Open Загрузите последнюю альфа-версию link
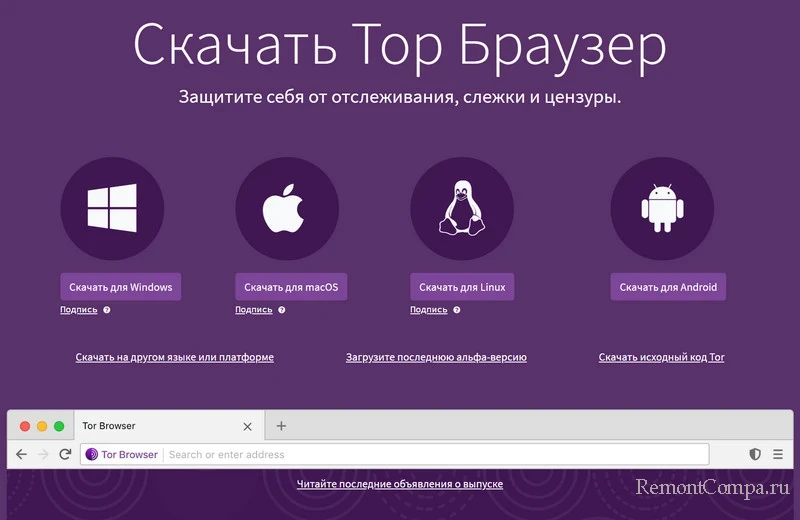 coord(436,357)
